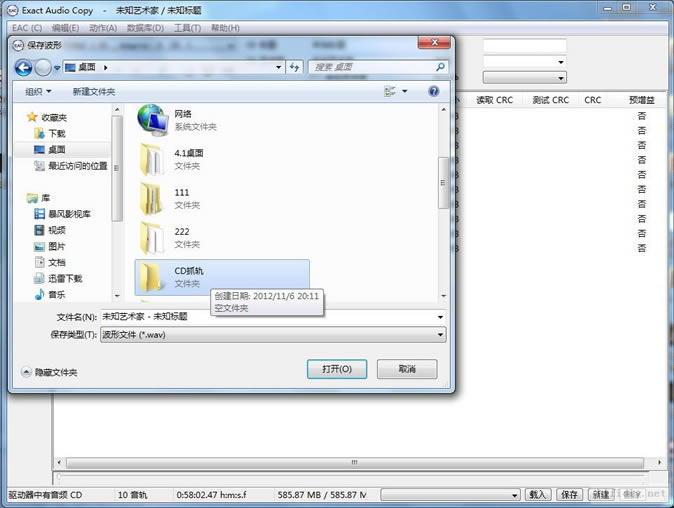Open the view options dropdown arrow

[404, 91]
